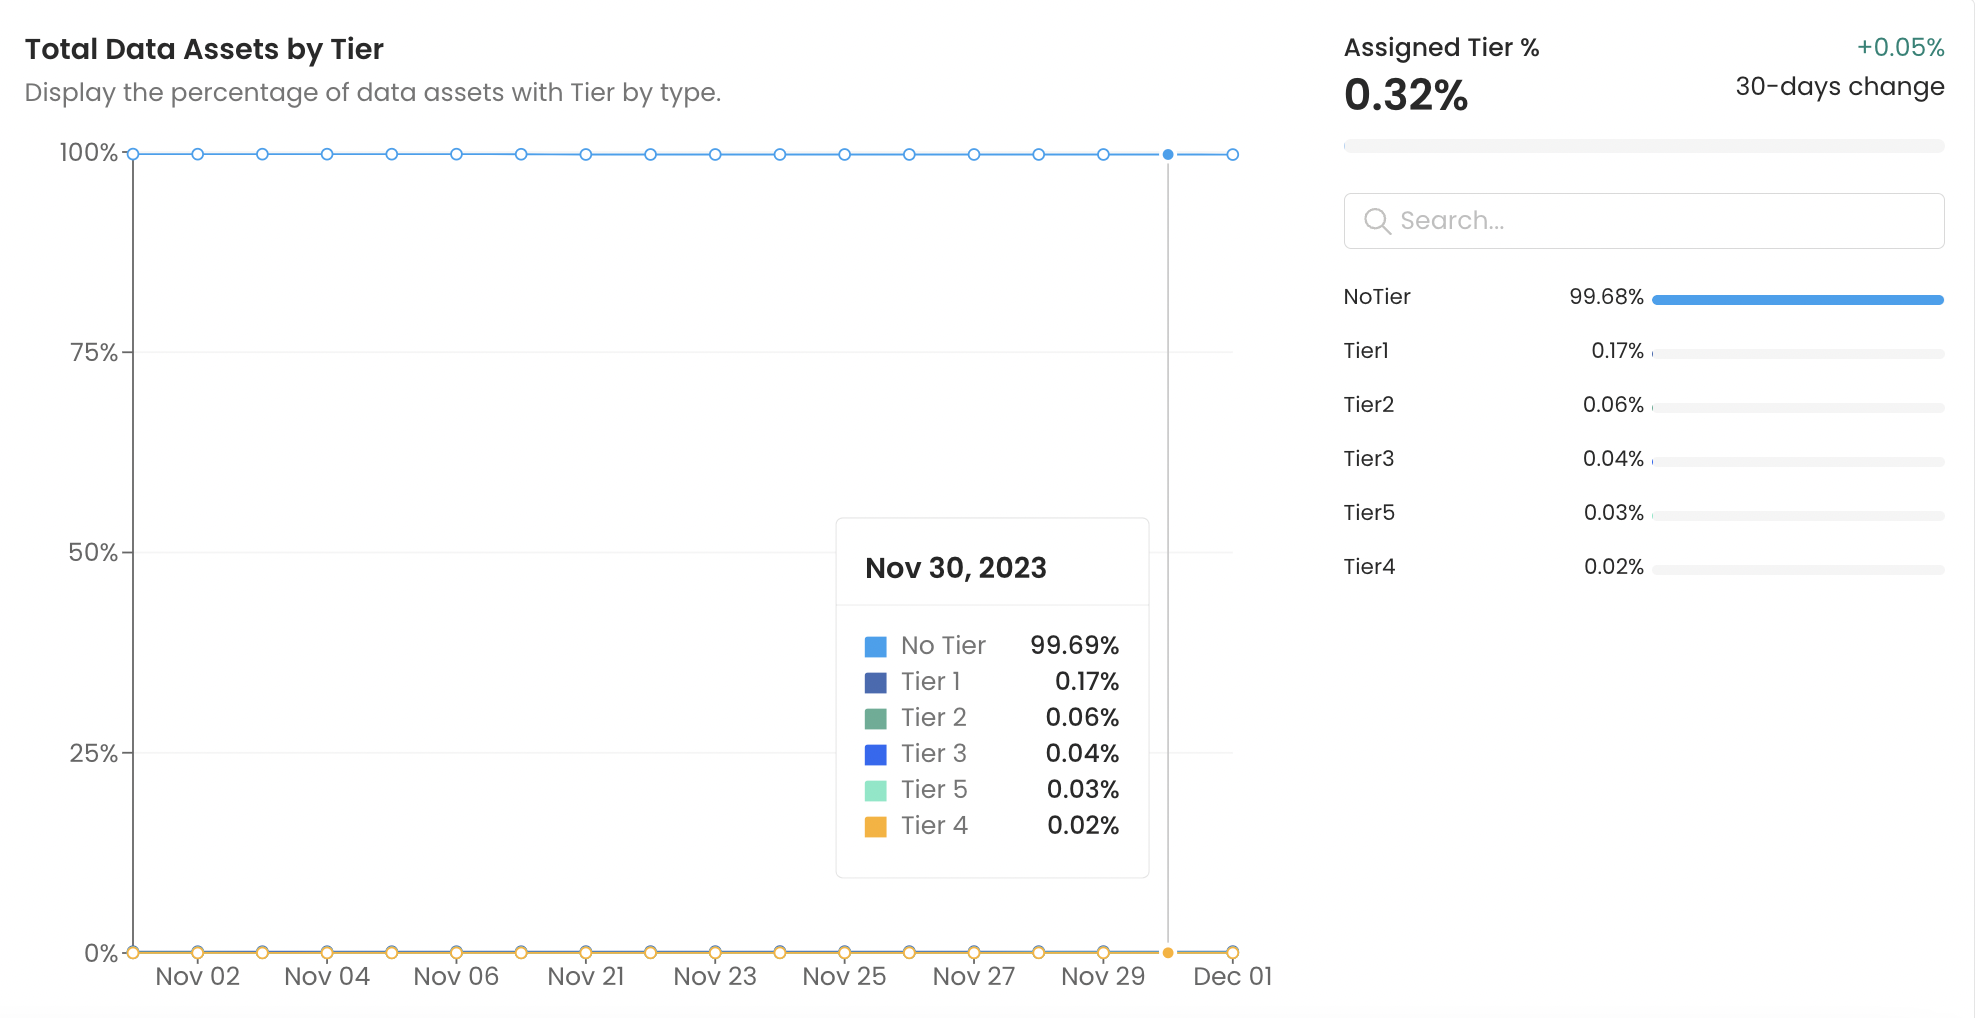Image resolution: width=1978 pixels, height=1018 pixels.
Task: Click the Tier 4 orange legend swatch
Action: pyautogui.click(x=875, y=827)
